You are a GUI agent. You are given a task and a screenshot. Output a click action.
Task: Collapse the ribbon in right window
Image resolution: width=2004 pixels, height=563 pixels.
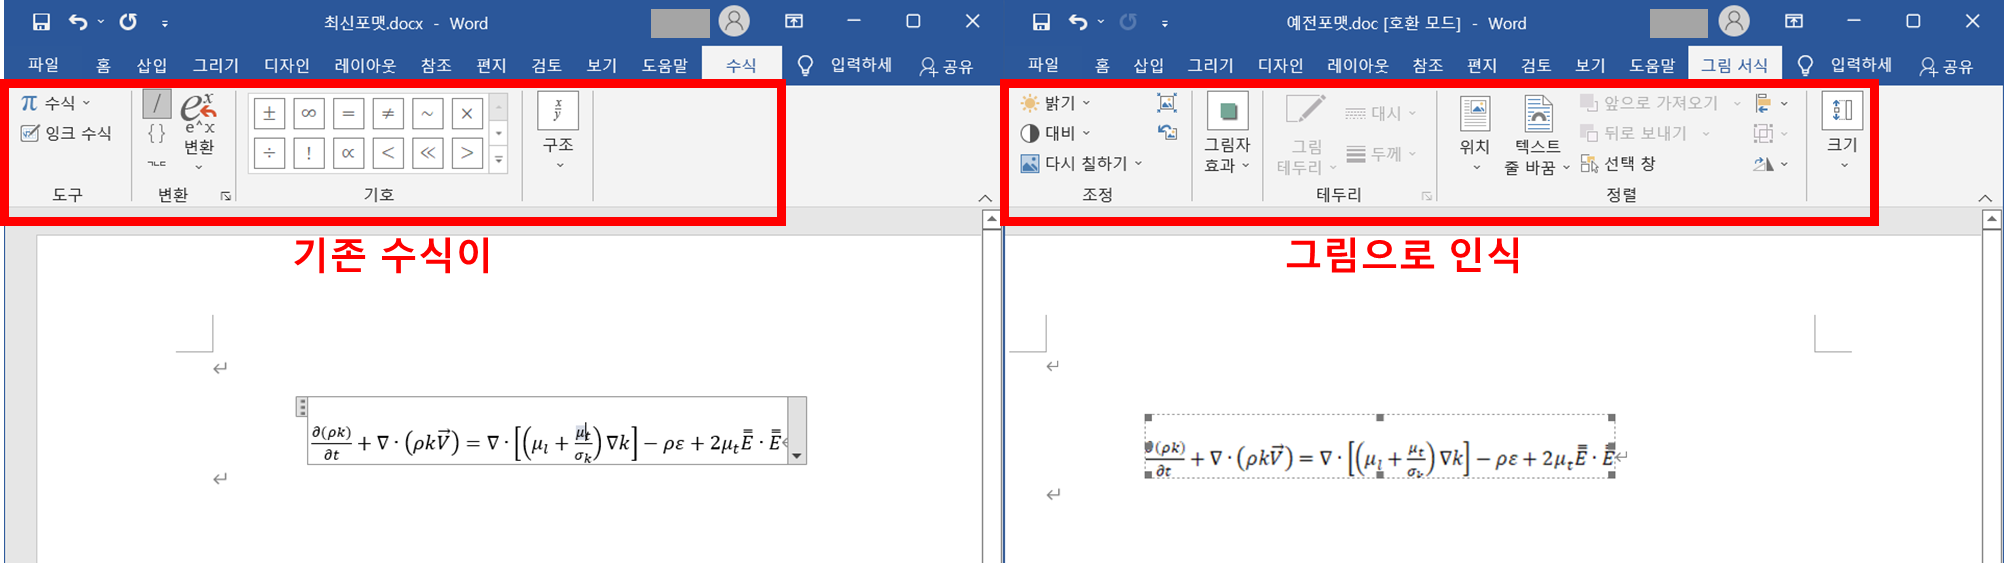point(1985,198)
